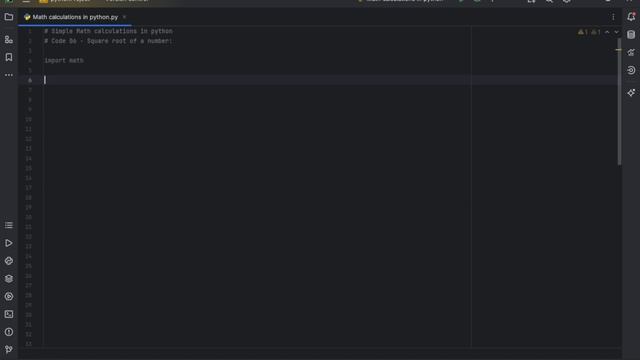Click the 'import math' line
Image resolution: width=640 pixels, height=360 pixels.
tap(64, 60)
